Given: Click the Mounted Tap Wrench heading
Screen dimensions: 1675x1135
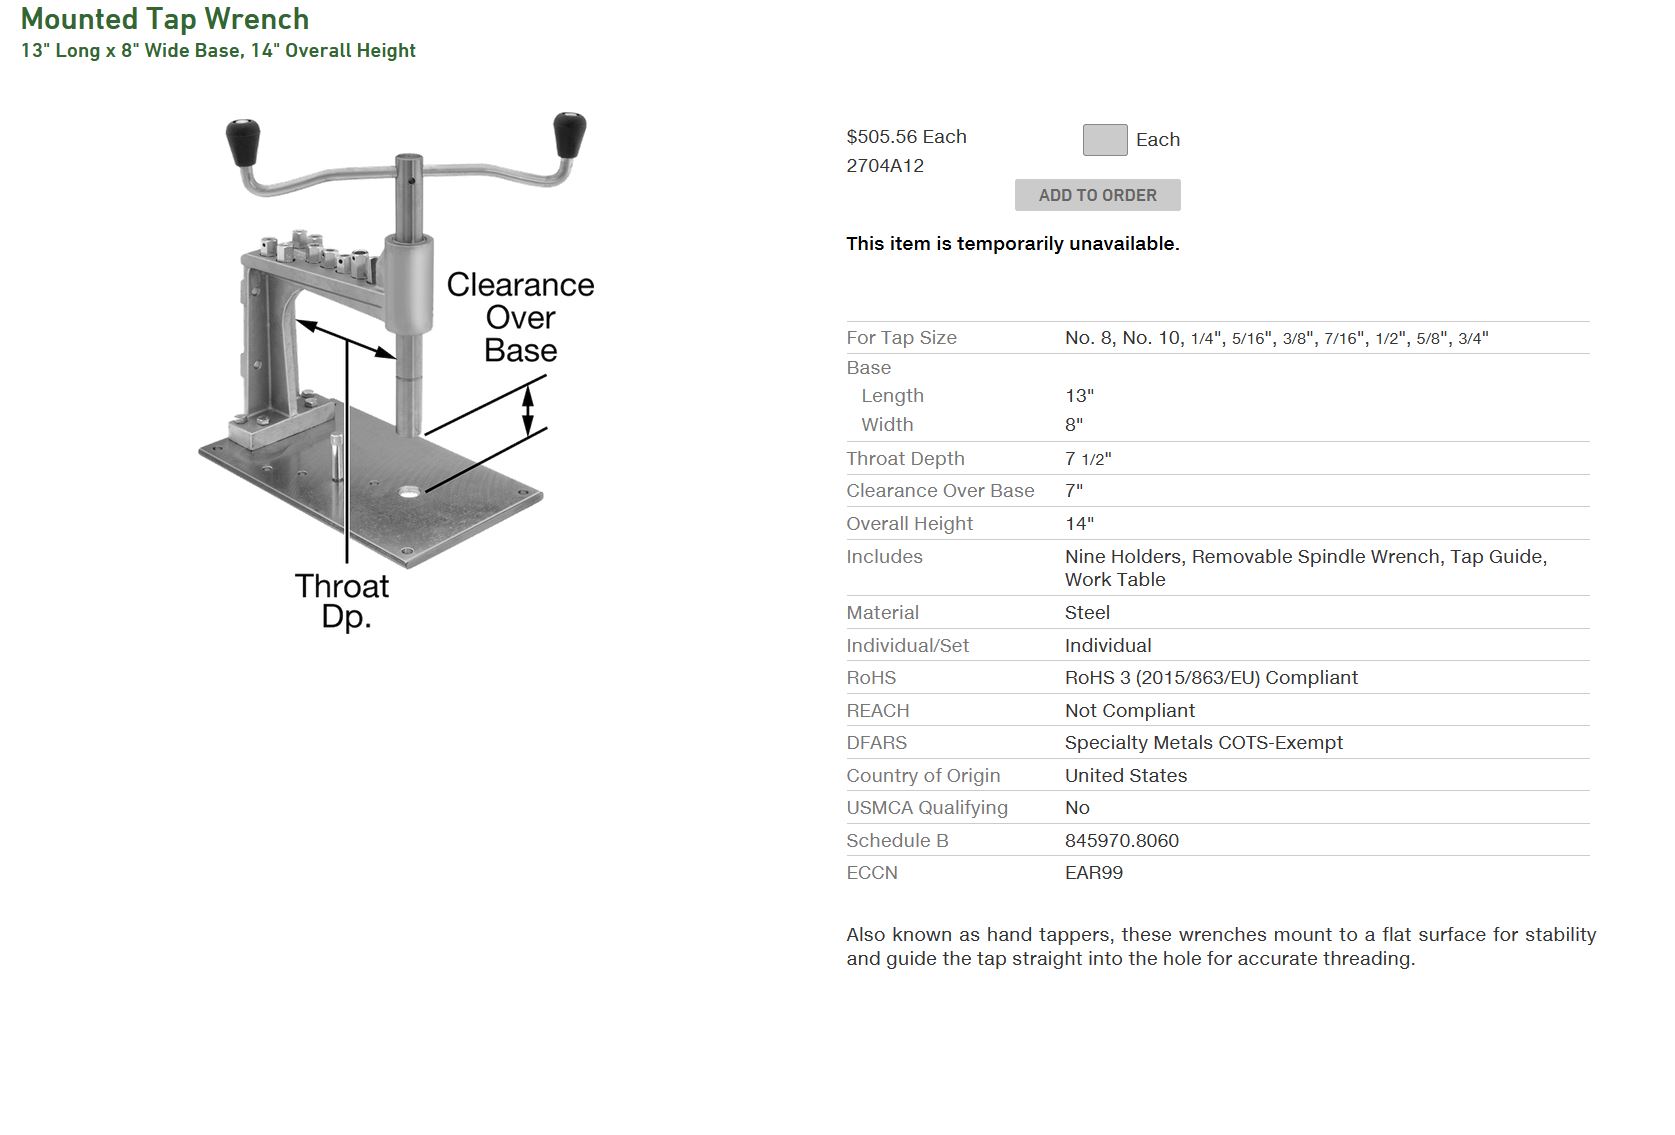Looking at the screenshot, I should pos(165,19).
